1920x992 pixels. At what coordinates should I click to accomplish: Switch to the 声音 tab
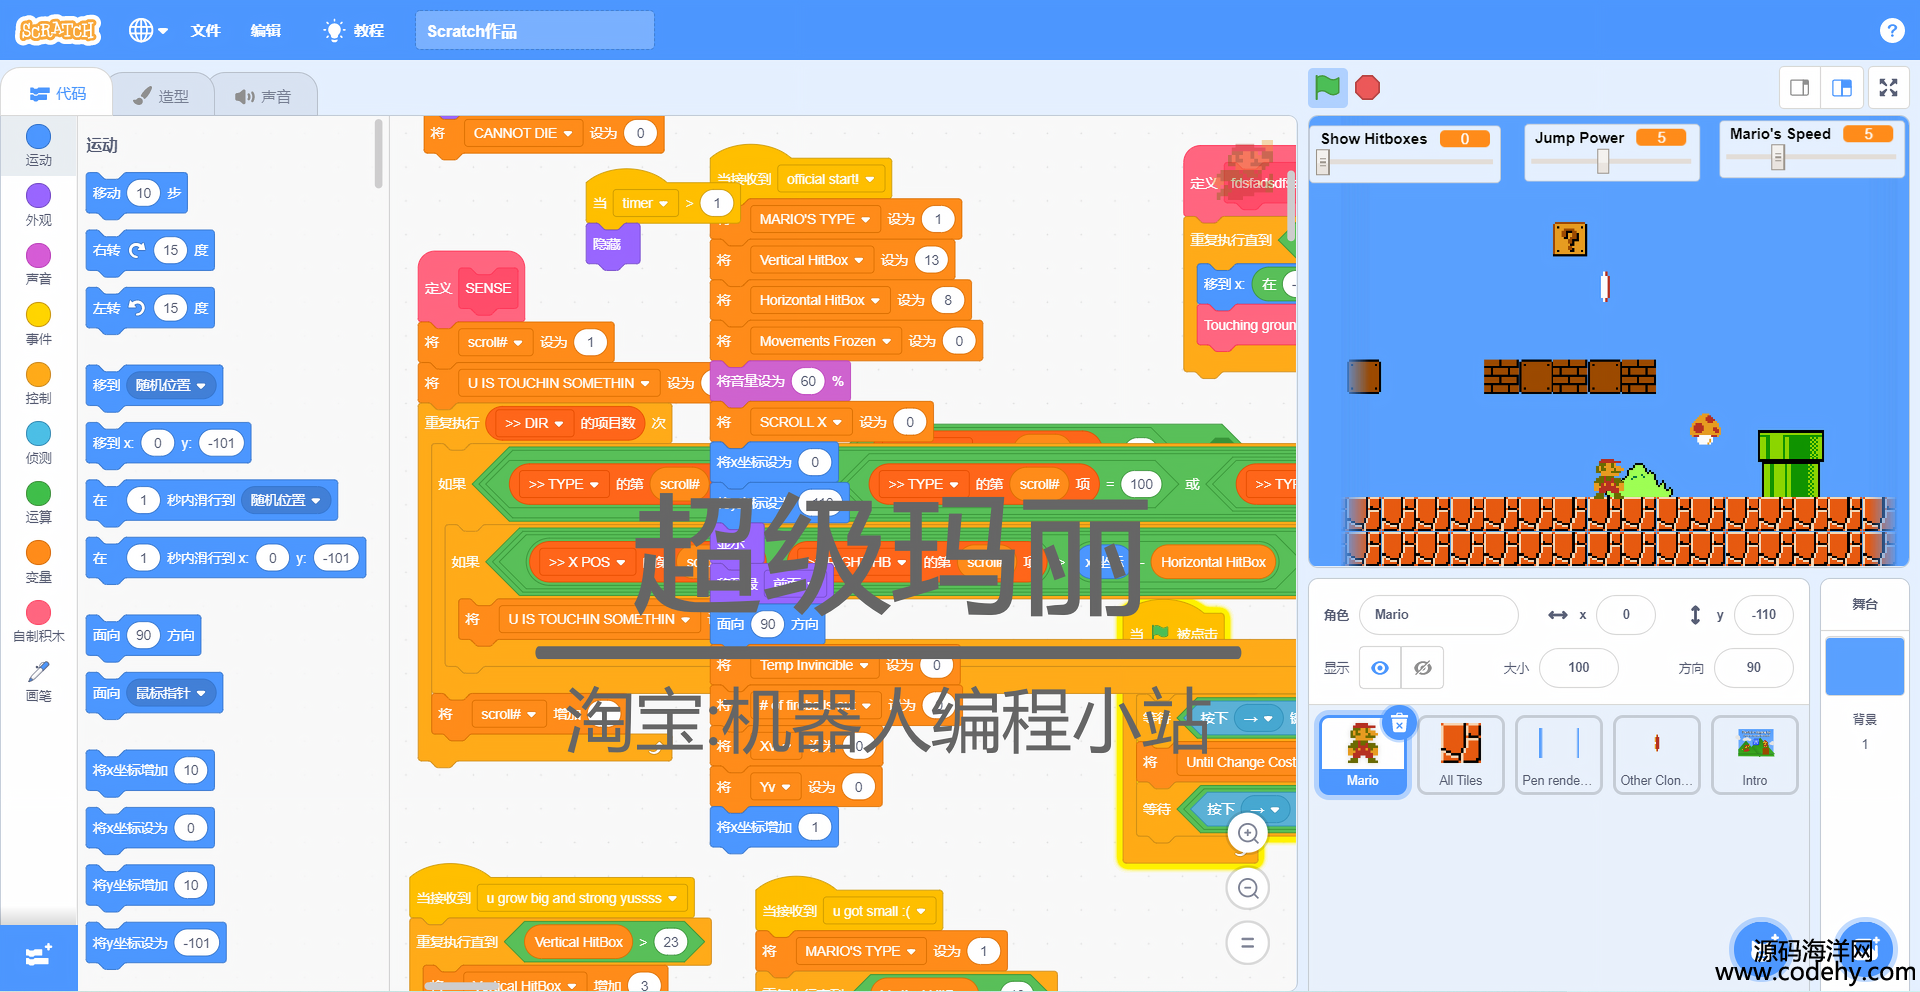pos(264,96)
